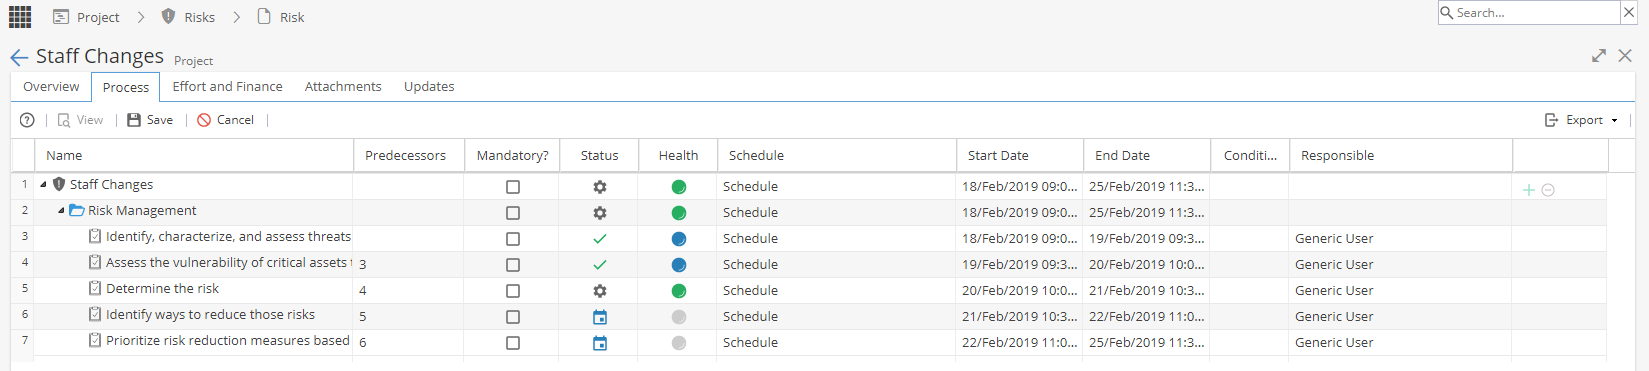Image resolution: width=1649 pixels, height=371 pixels.
Task: Tick Mandatory checkbox for Staff Changes row
Action: pos(513,187)
